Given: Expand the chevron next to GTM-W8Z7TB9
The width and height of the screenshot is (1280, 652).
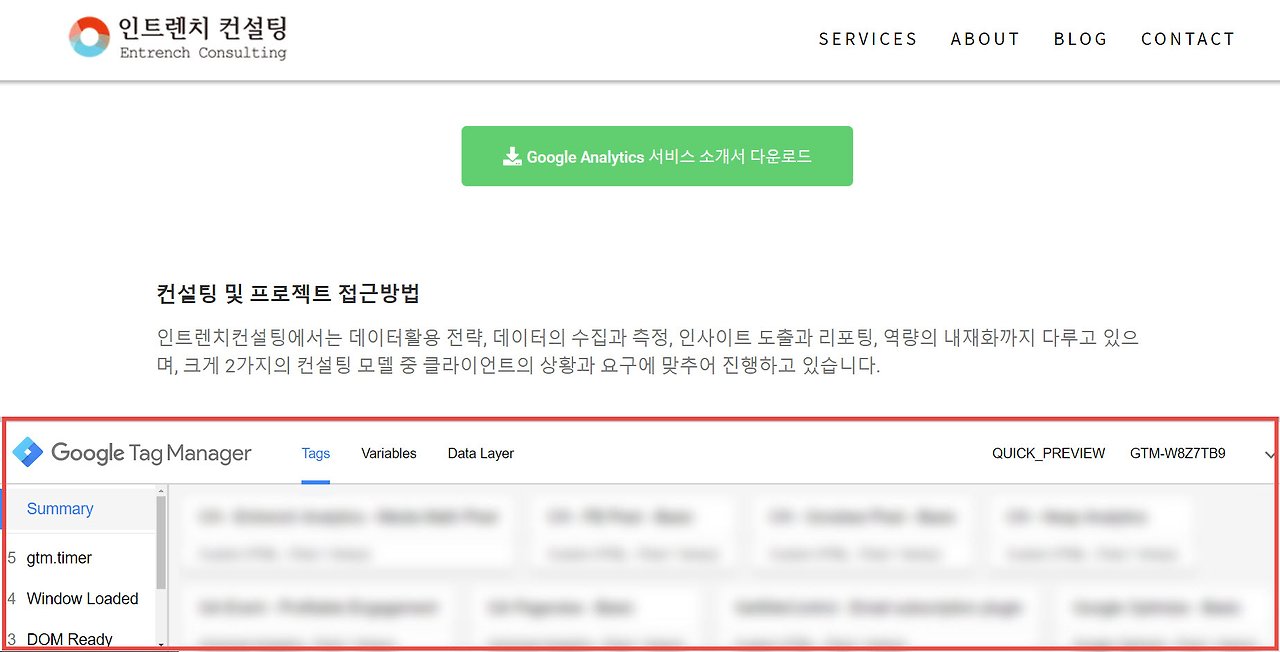Looking at the screenshot, I should point(1270,454).
